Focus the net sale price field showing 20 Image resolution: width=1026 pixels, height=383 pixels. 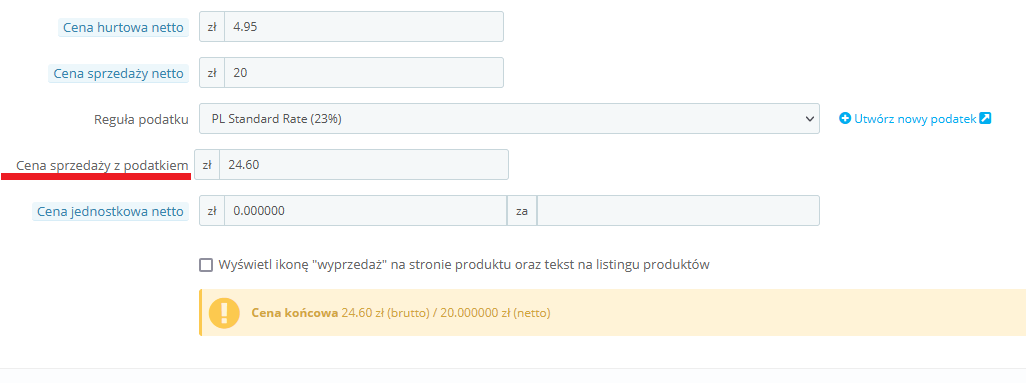[364, 73]
